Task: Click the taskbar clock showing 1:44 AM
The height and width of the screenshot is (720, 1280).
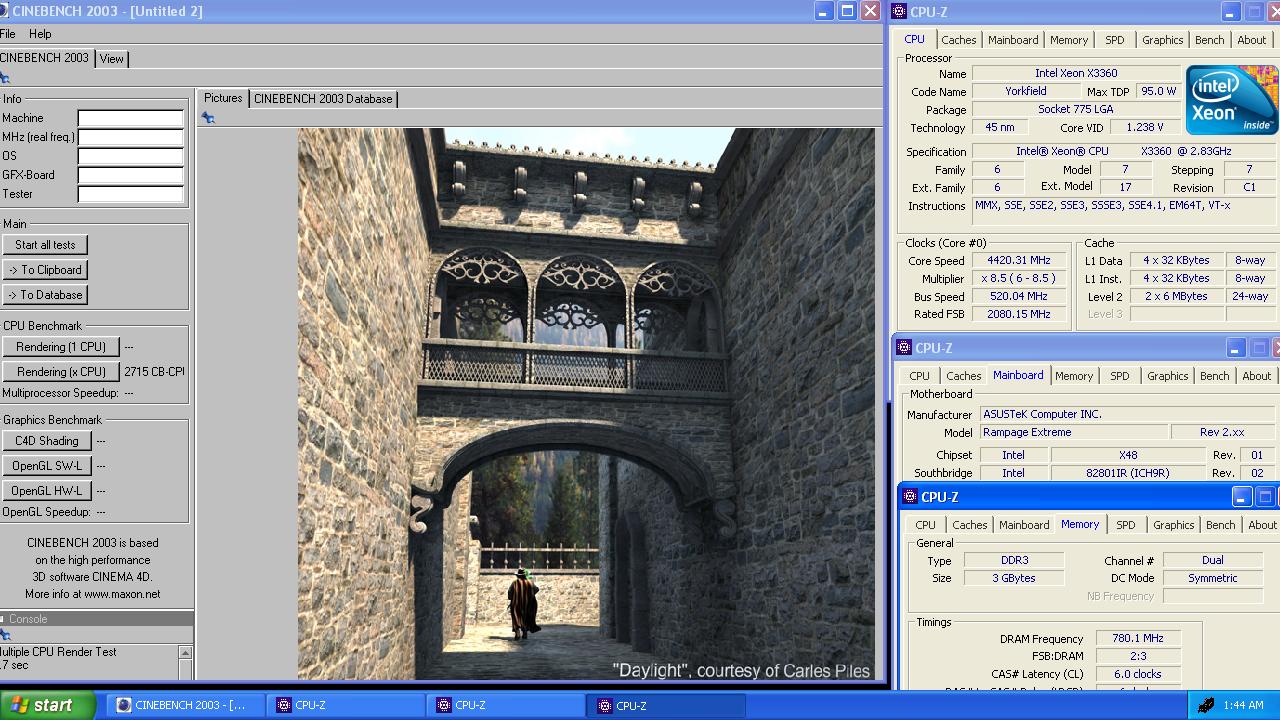Action: tap(1243, 705)
